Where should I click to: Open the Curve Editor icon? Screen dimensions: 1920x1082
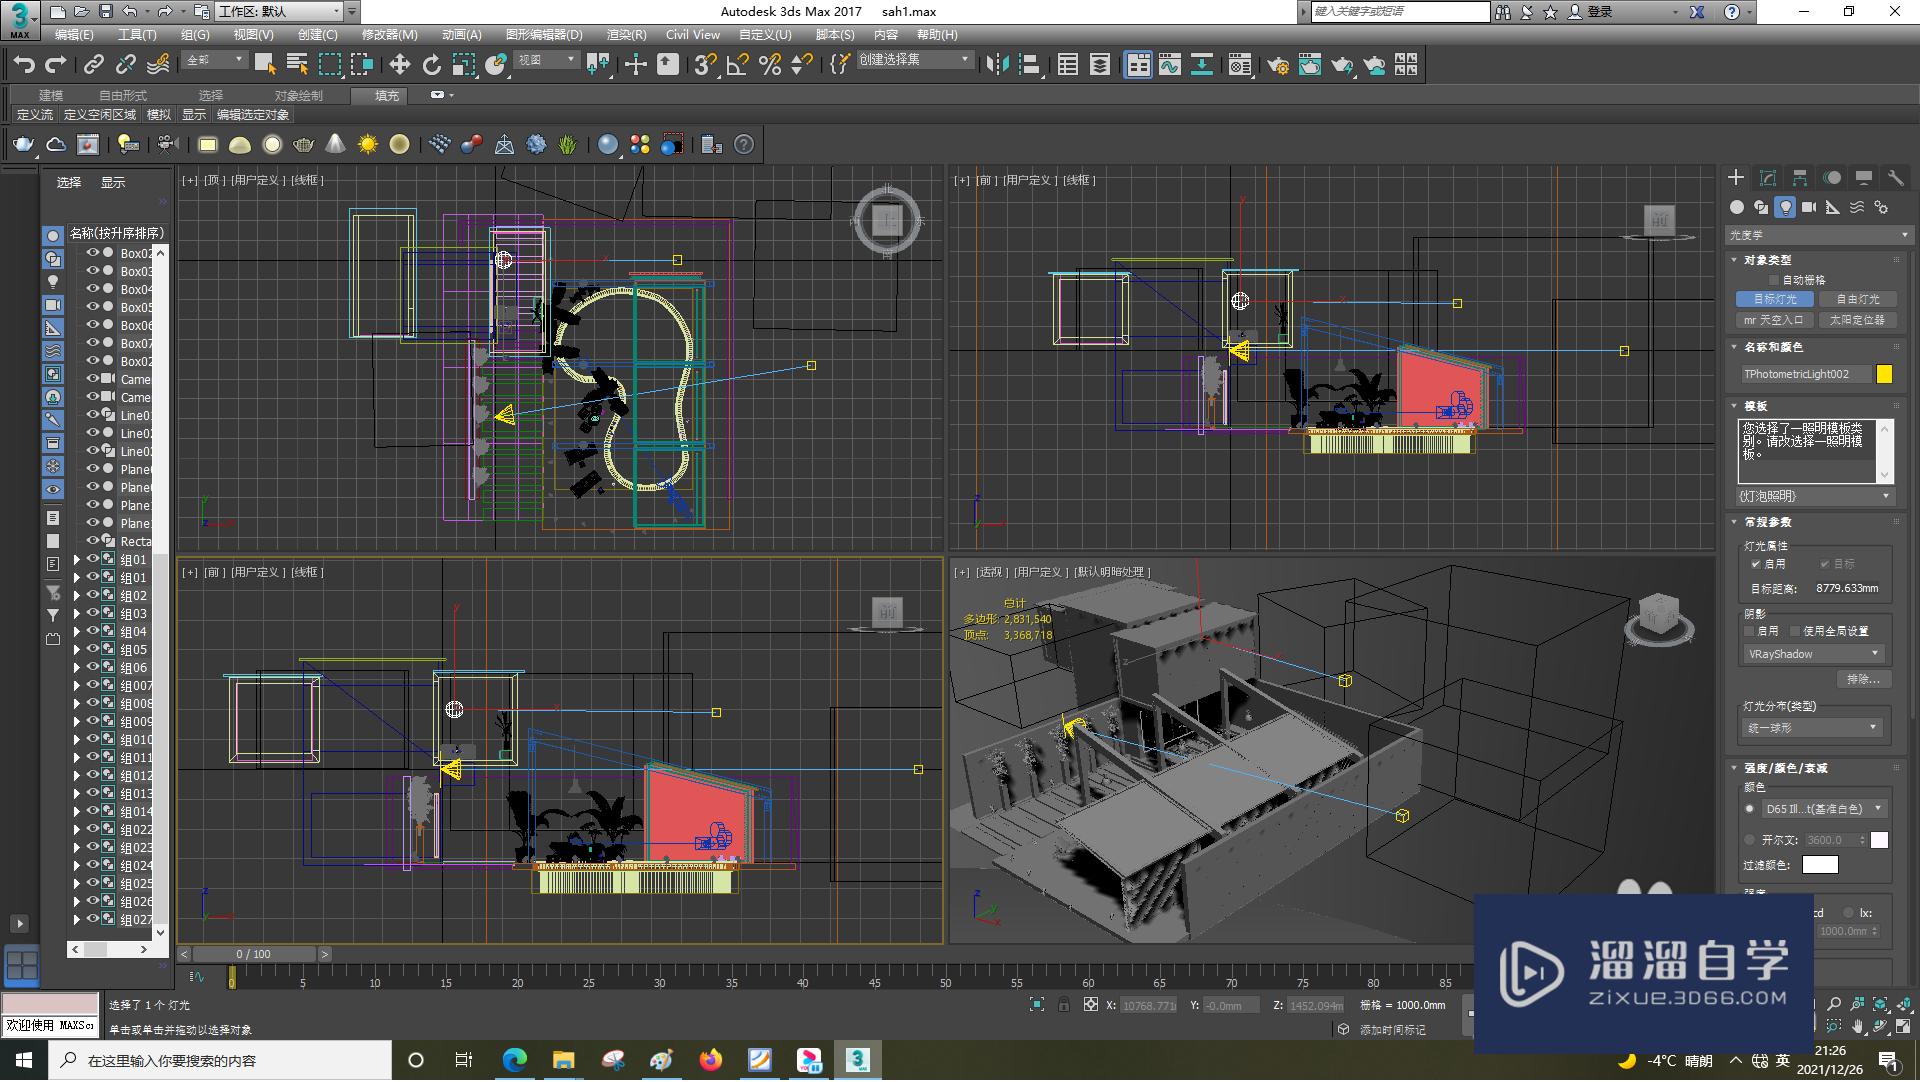point(1170,65)
